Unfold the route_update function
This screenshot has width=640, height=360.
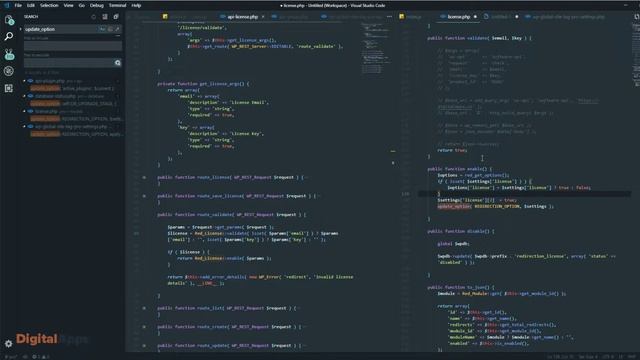click(144, 346)
